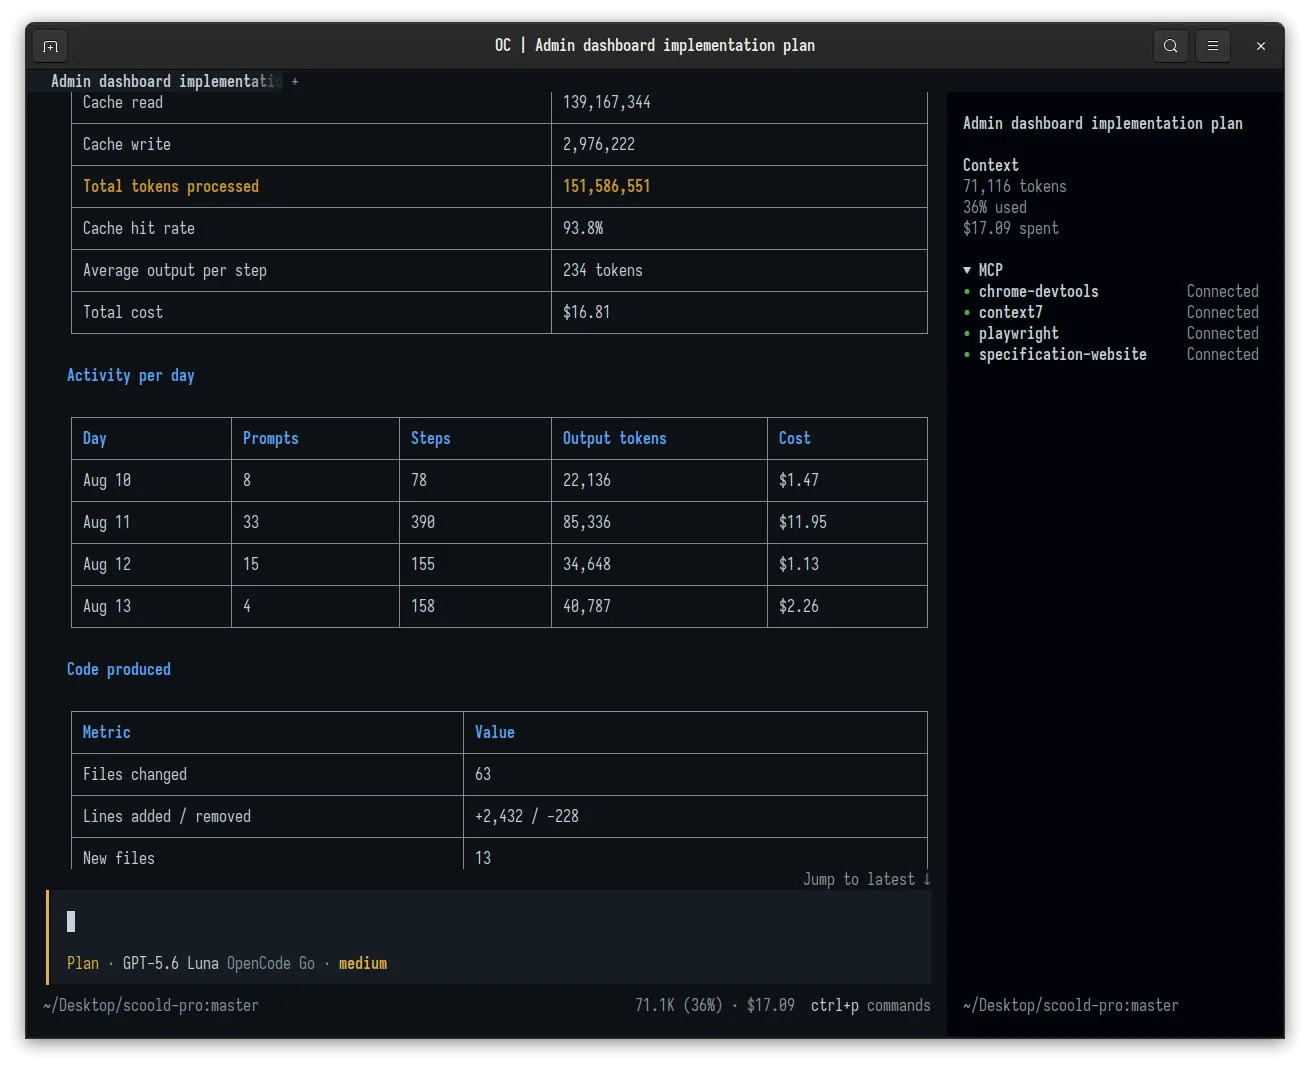Click the Activity per day heading
The image size is (1310, 1067).
pos(130,376)
